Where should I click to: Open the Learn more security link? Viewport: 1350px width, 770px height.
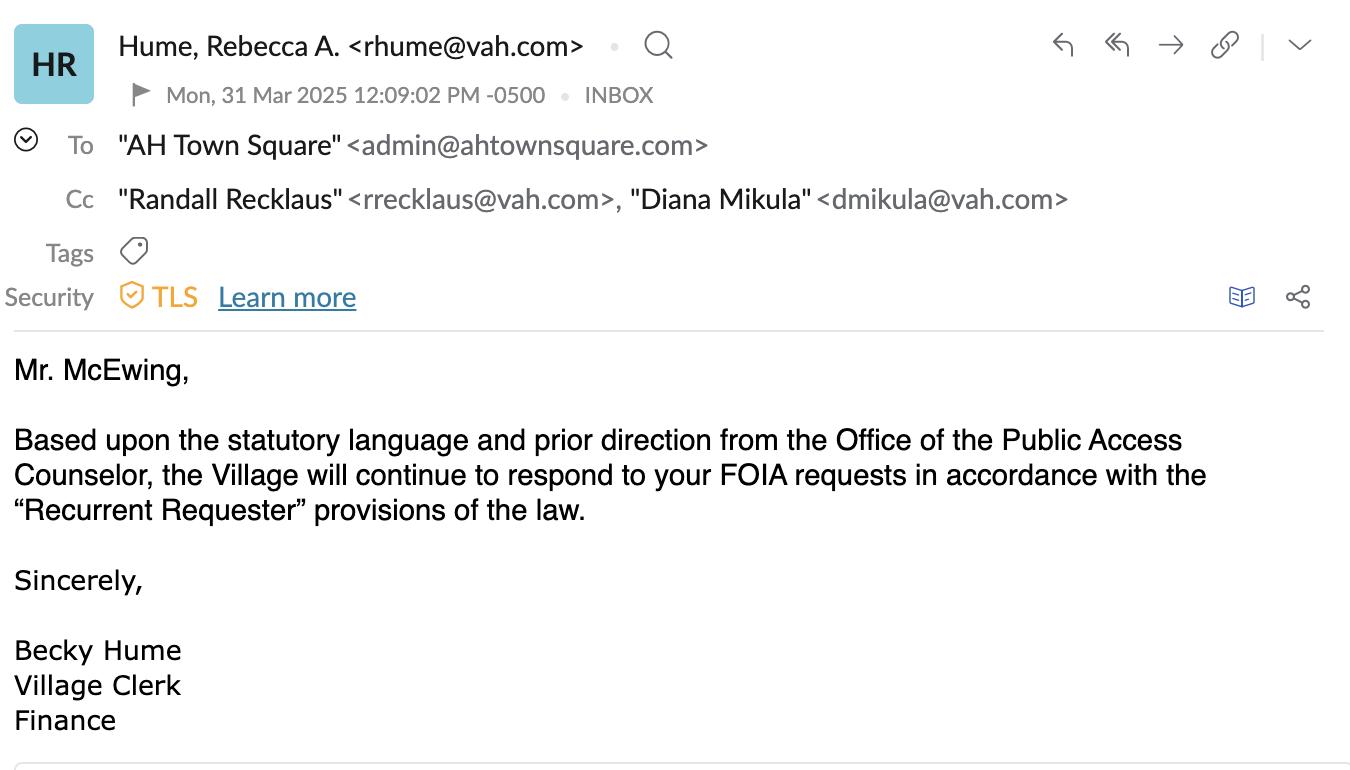tap(287, 297)
